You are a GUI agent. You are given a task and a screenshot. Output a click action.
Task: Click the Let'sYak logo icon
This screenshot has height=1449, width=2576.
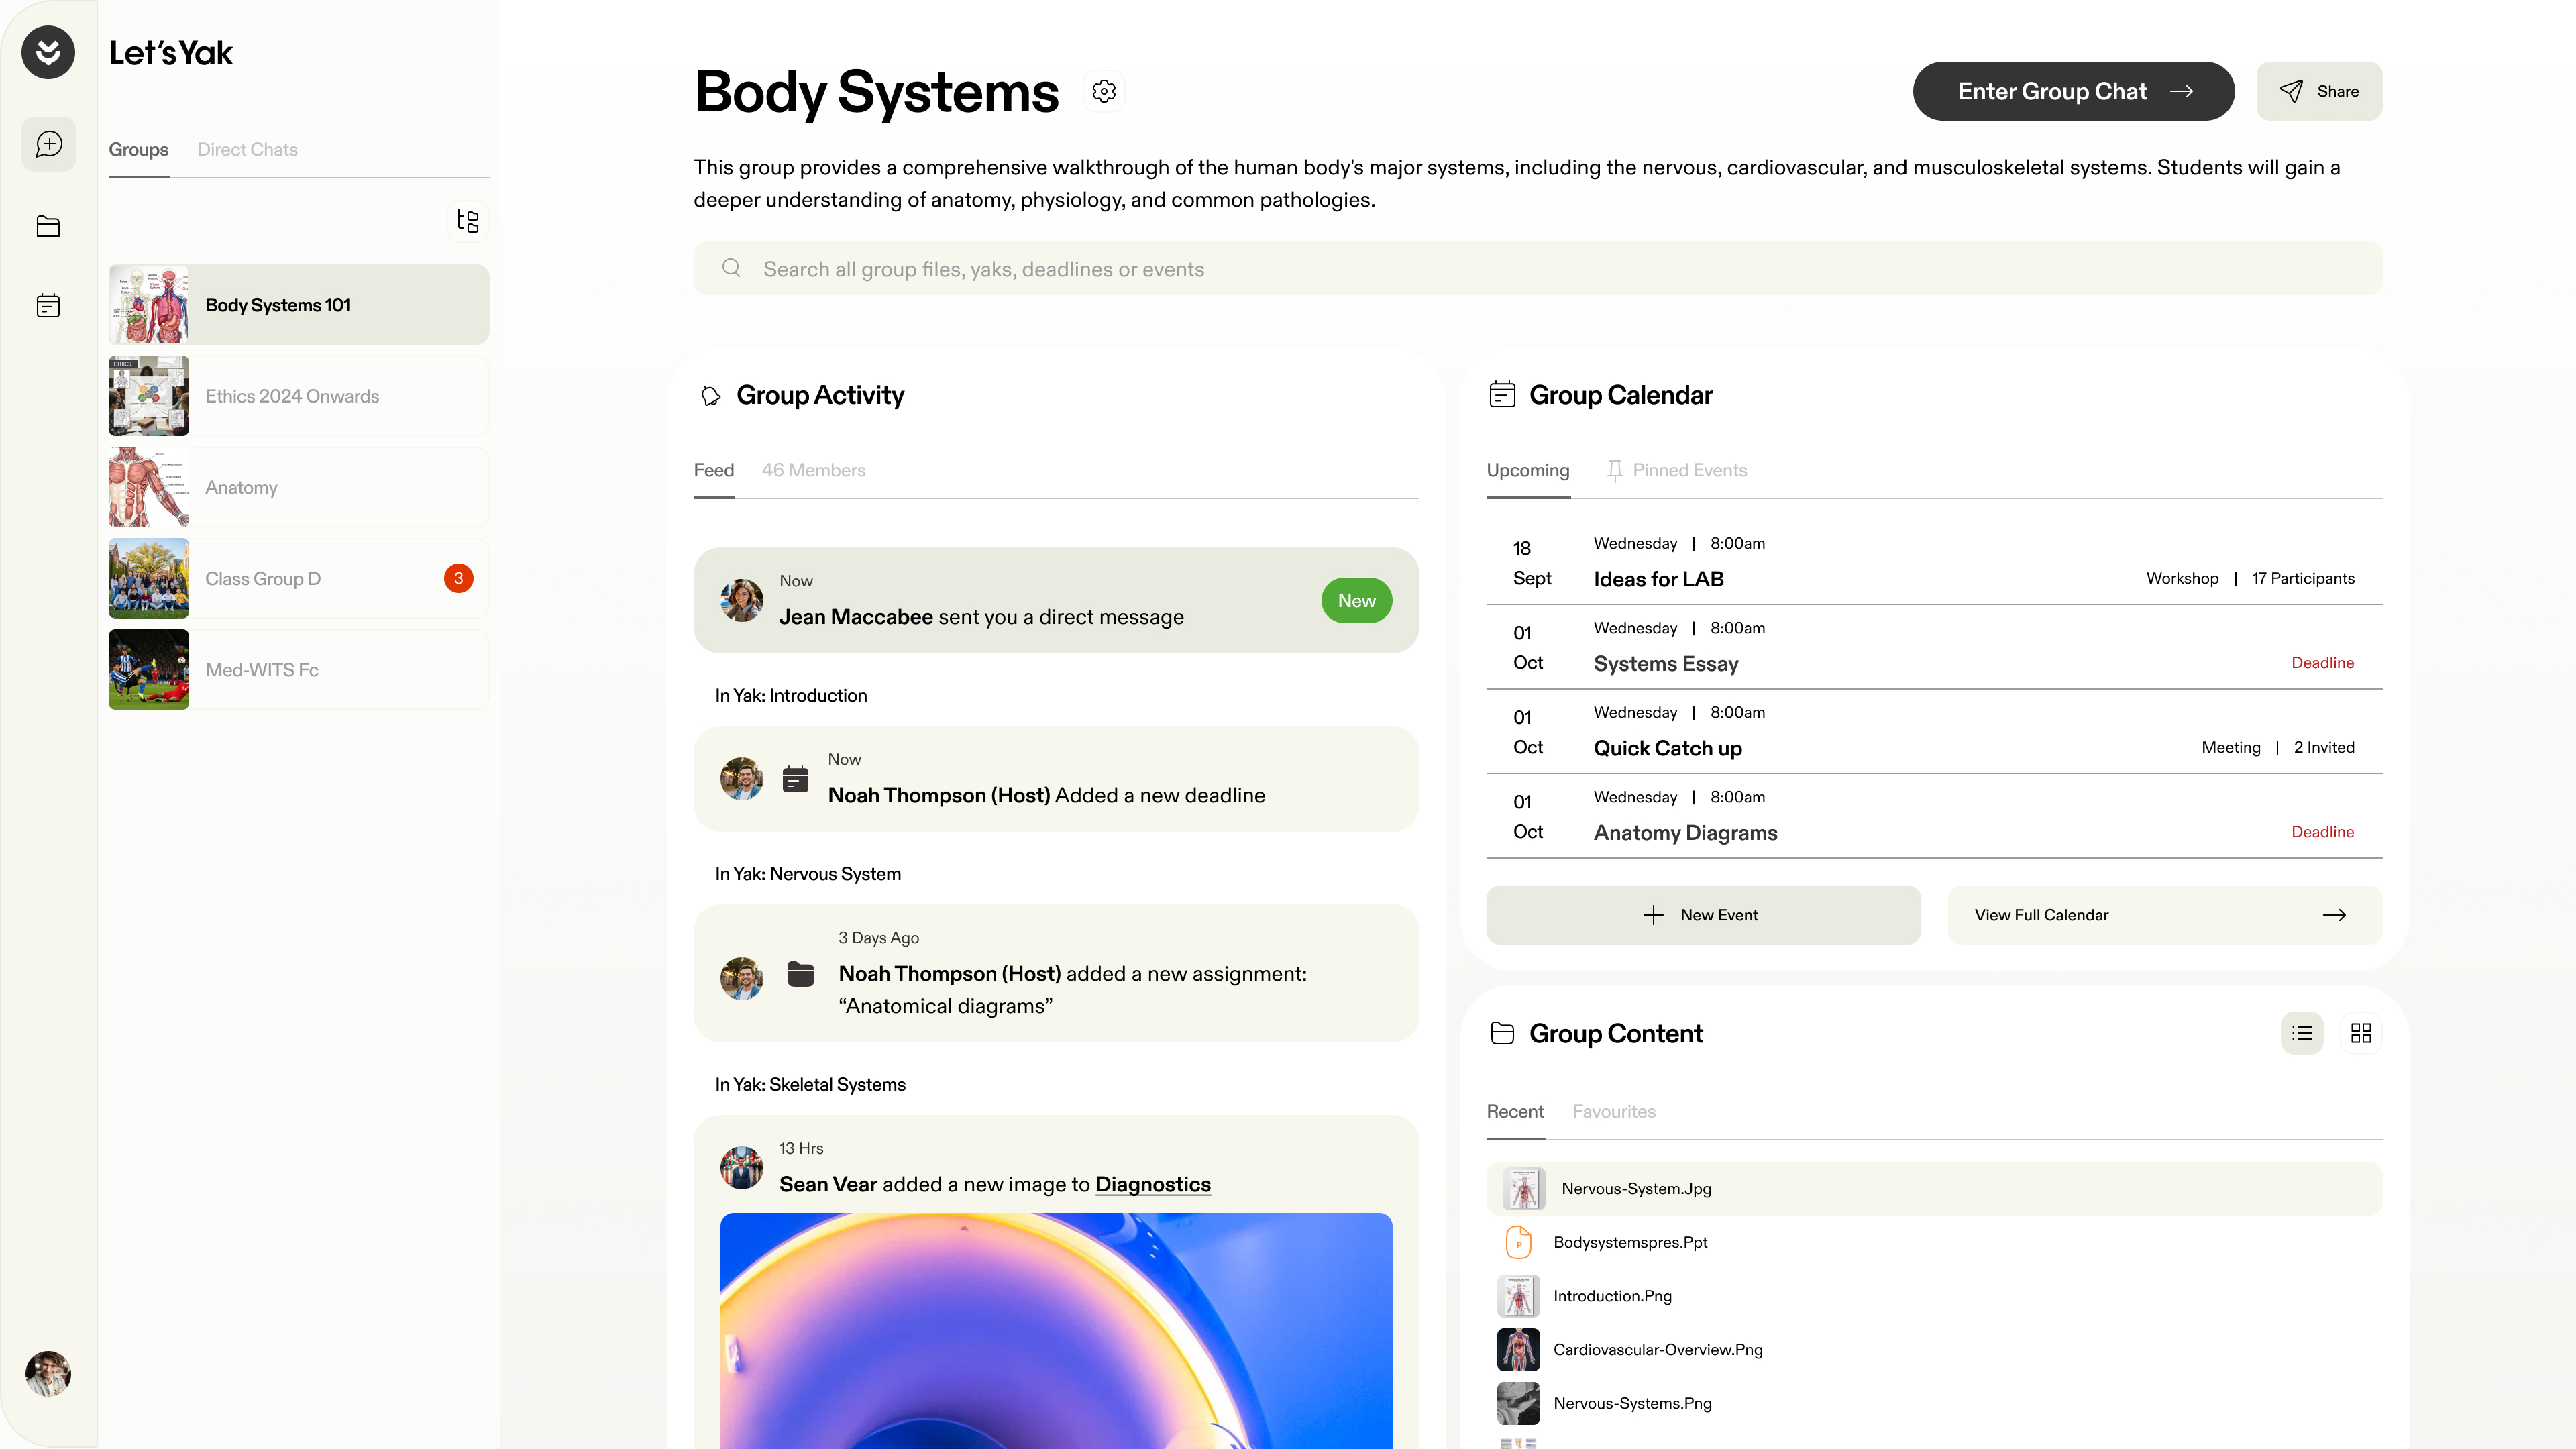point(48,52)
